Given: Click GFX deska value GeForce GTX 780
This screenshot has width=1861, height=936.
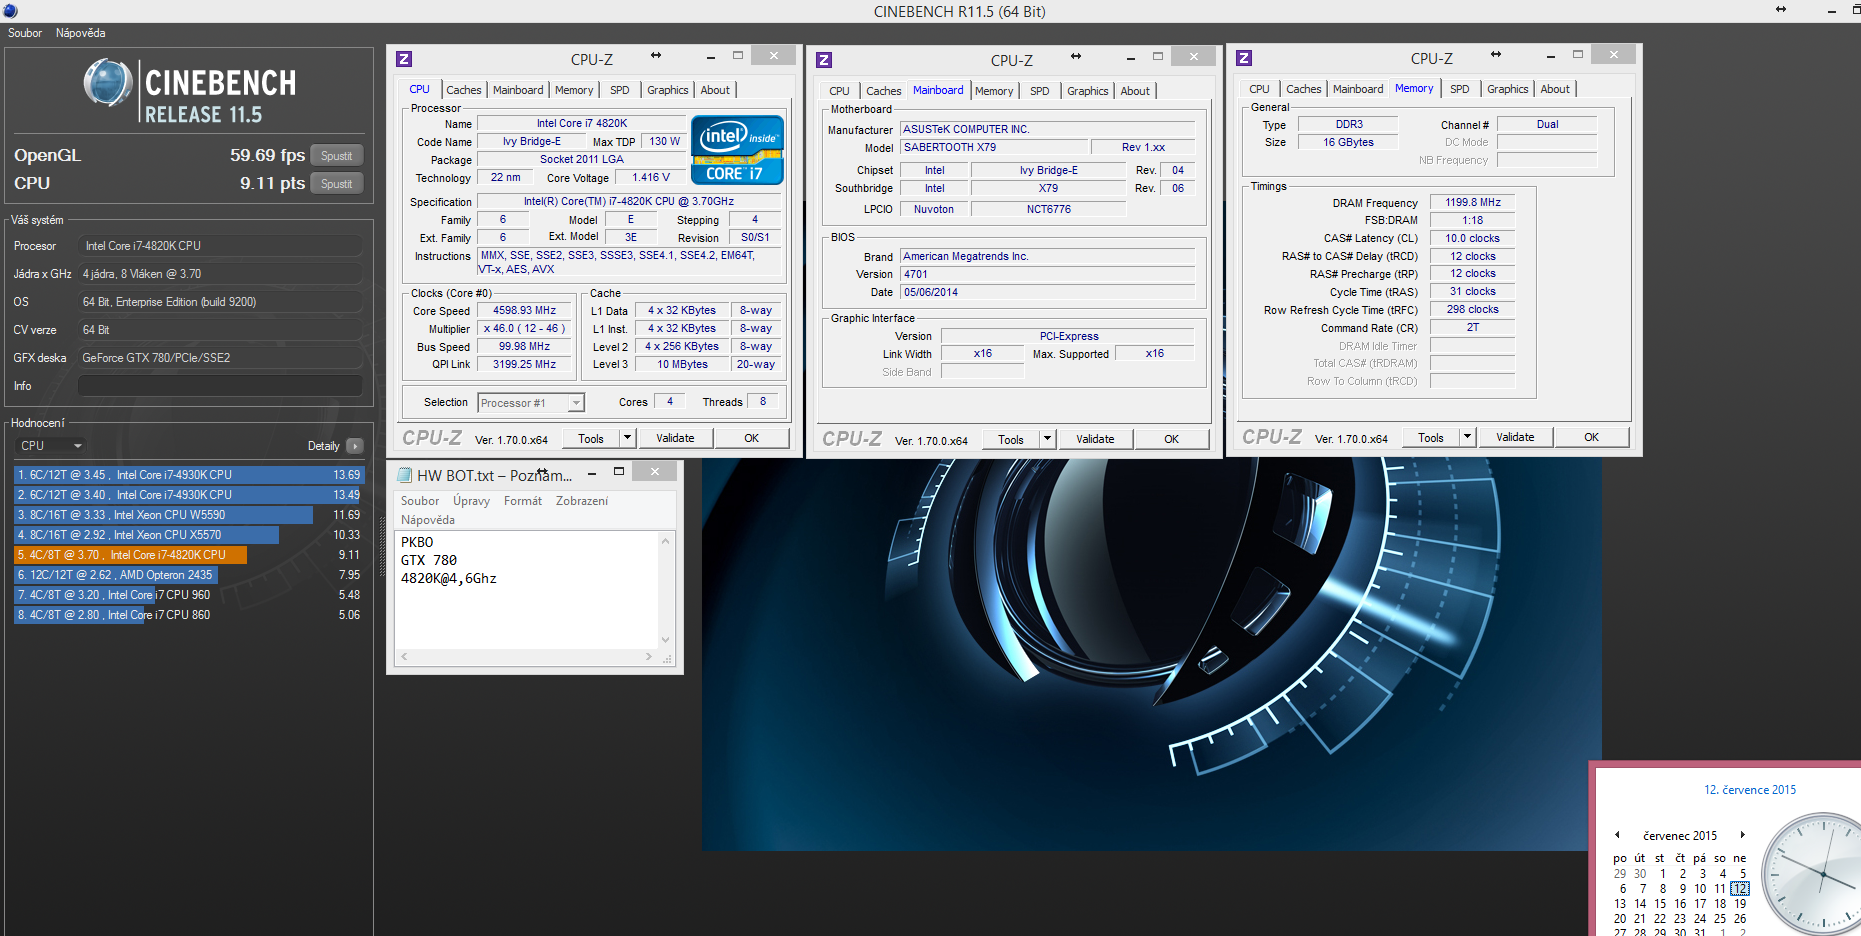Looking at the screenshot, I should click(220, 358).
